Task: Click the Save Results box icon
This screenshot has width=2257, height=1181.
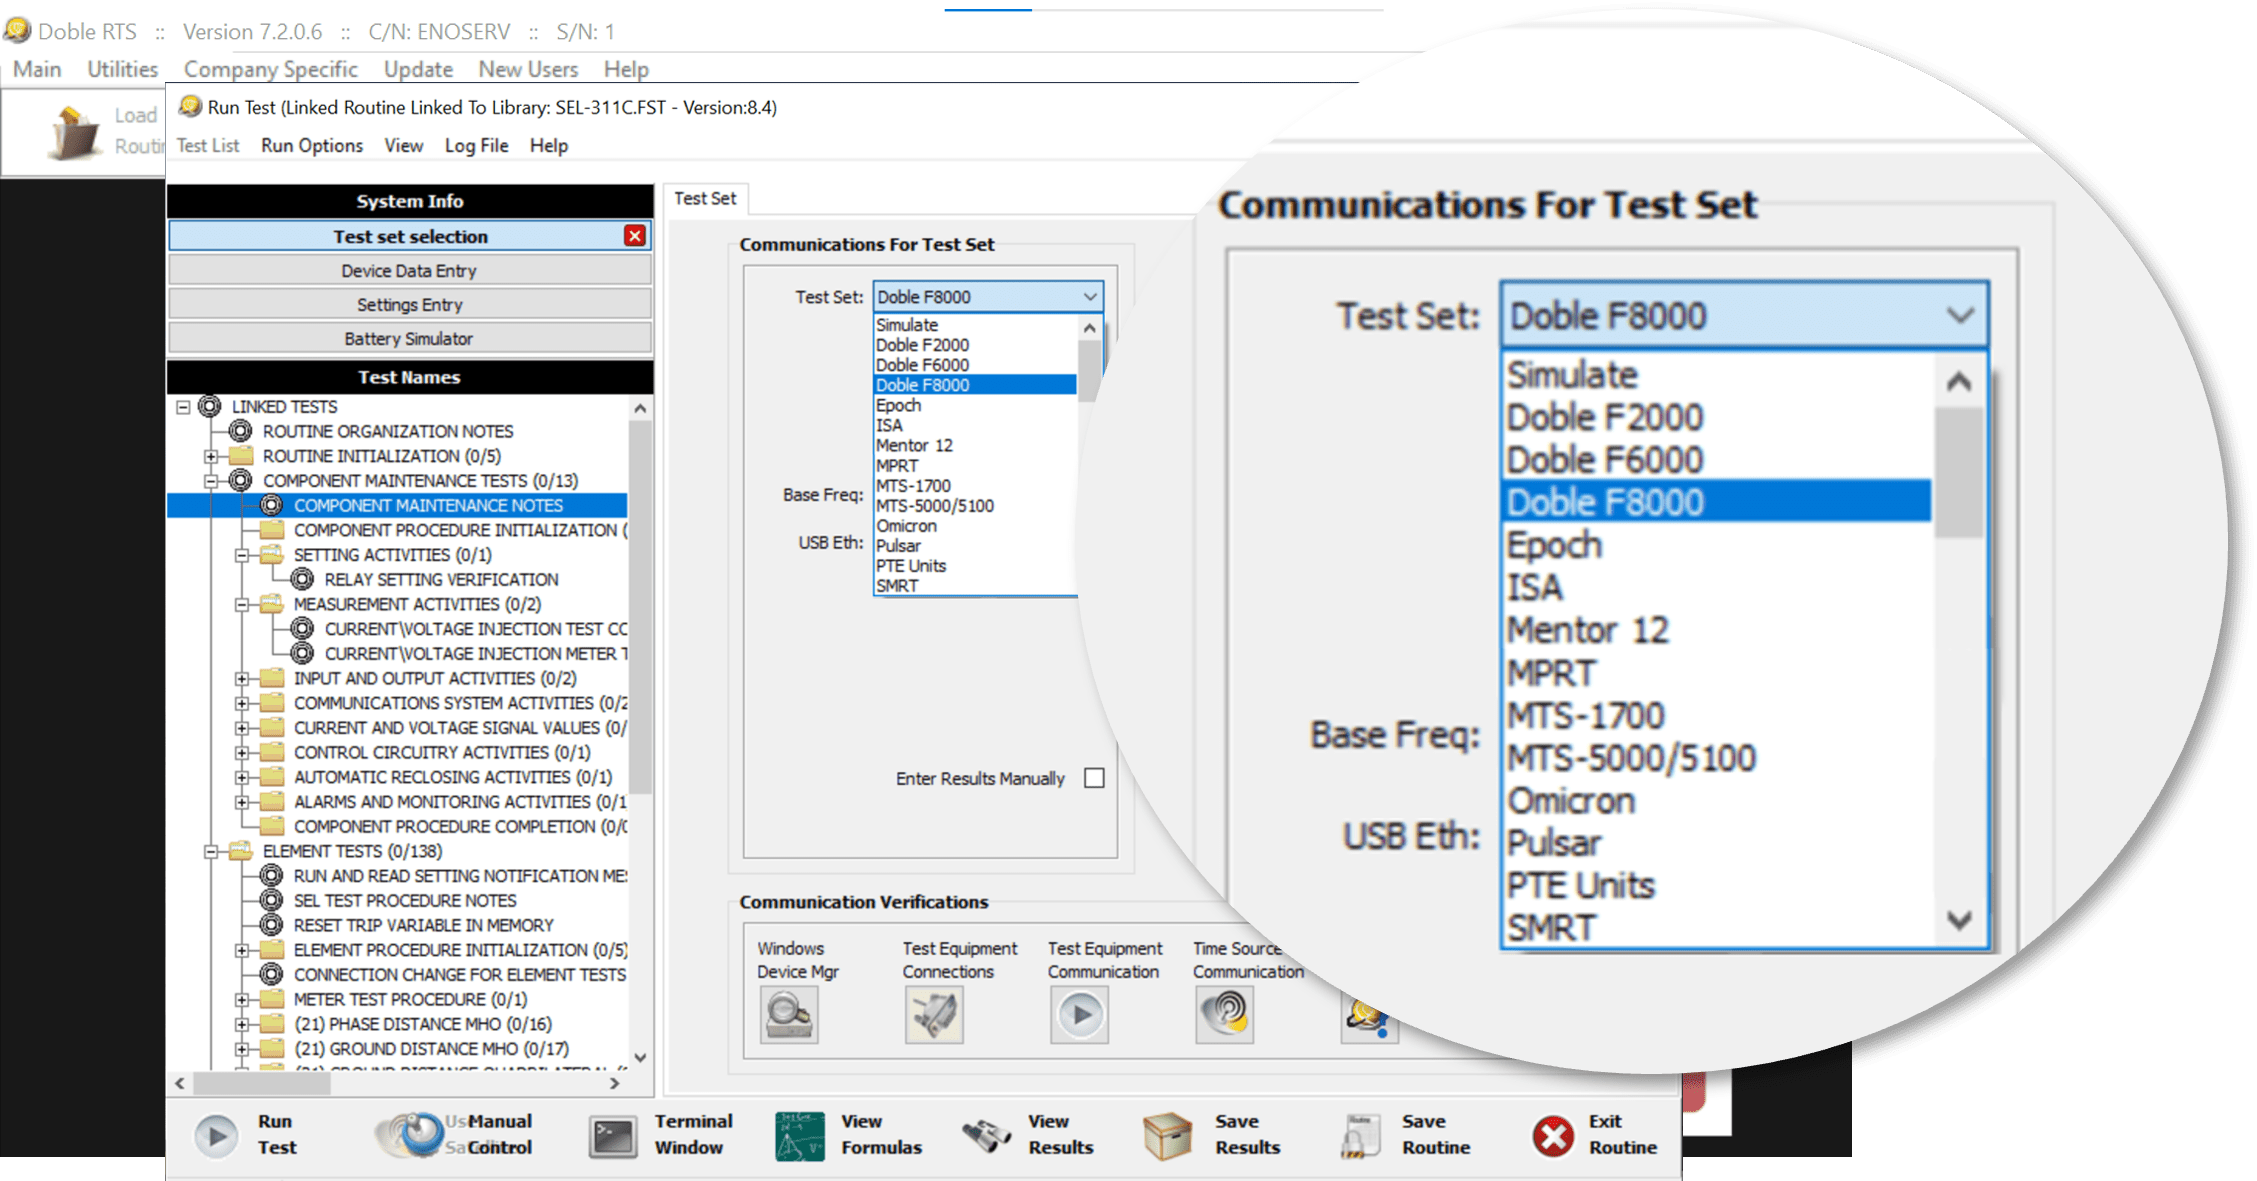Action: (1167, 1136)
